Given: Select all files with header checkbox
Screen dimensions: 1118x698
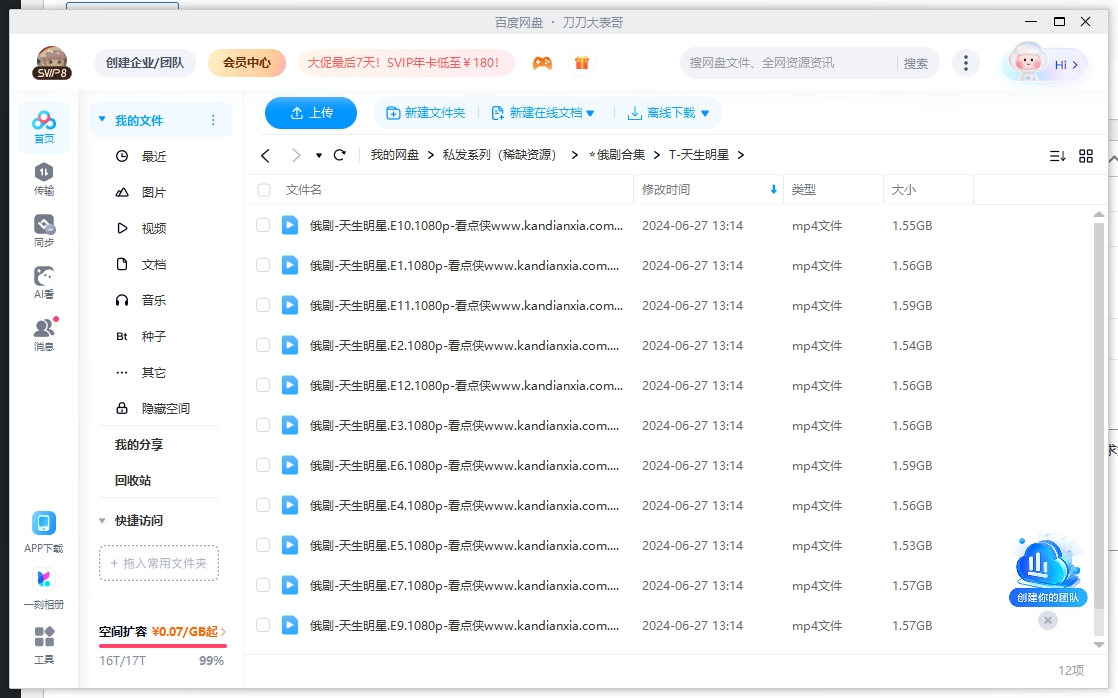Looking at the screenshot, I should click(x=264, y=189).
